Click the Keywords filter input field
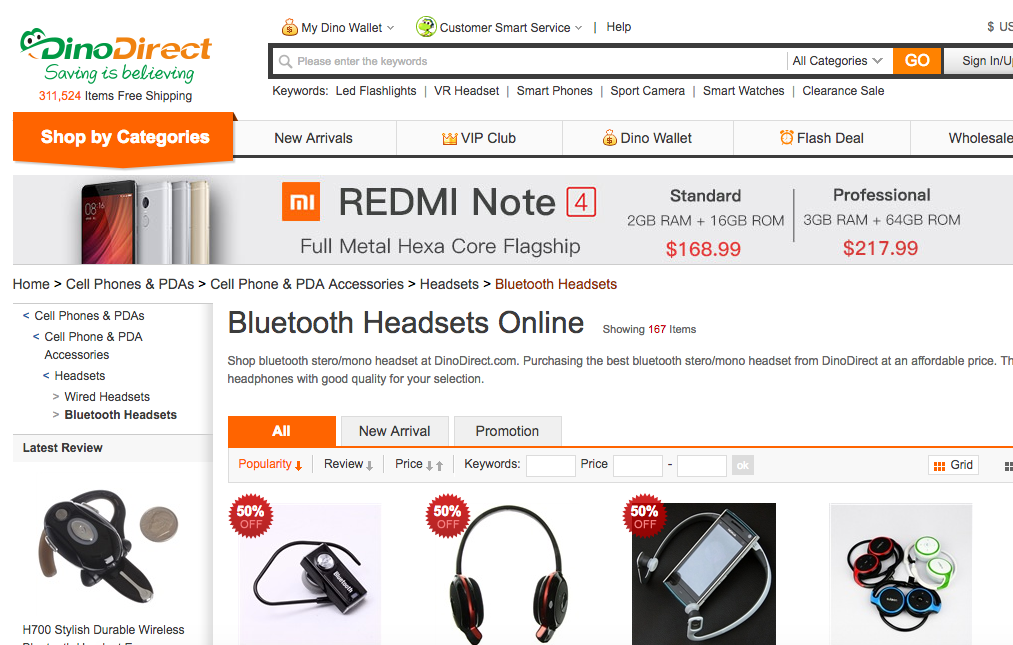The height and width of the screenshot is (645, 1013). pos(550,465)
